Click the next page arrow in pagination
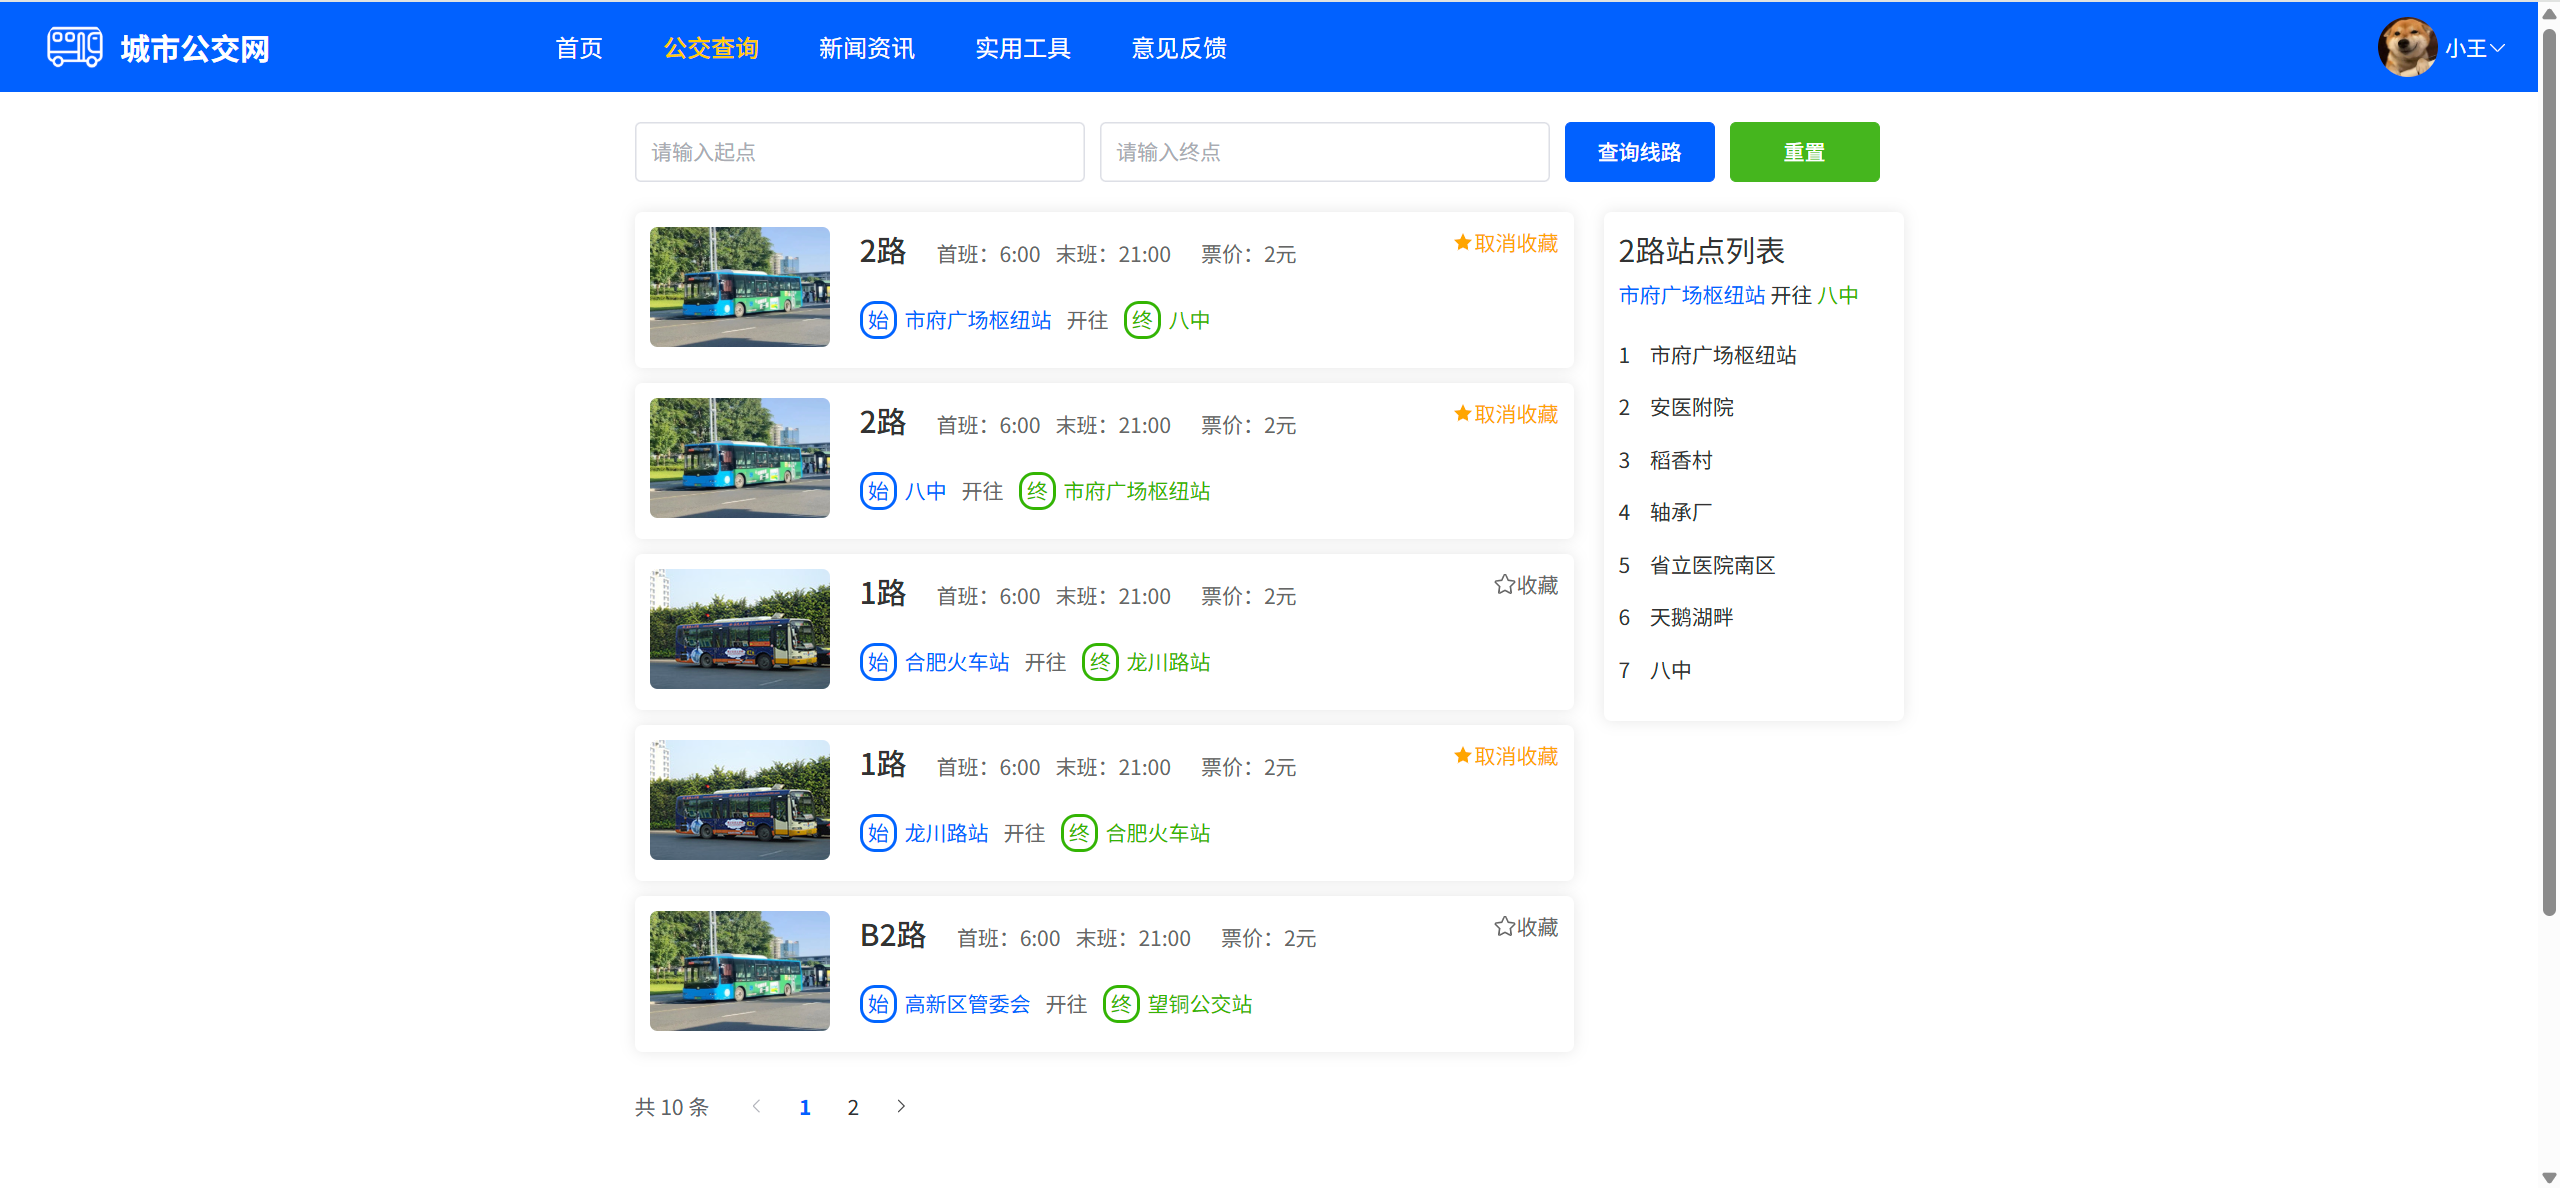The image size is (2560, 1188). [x=900, y=1106]
